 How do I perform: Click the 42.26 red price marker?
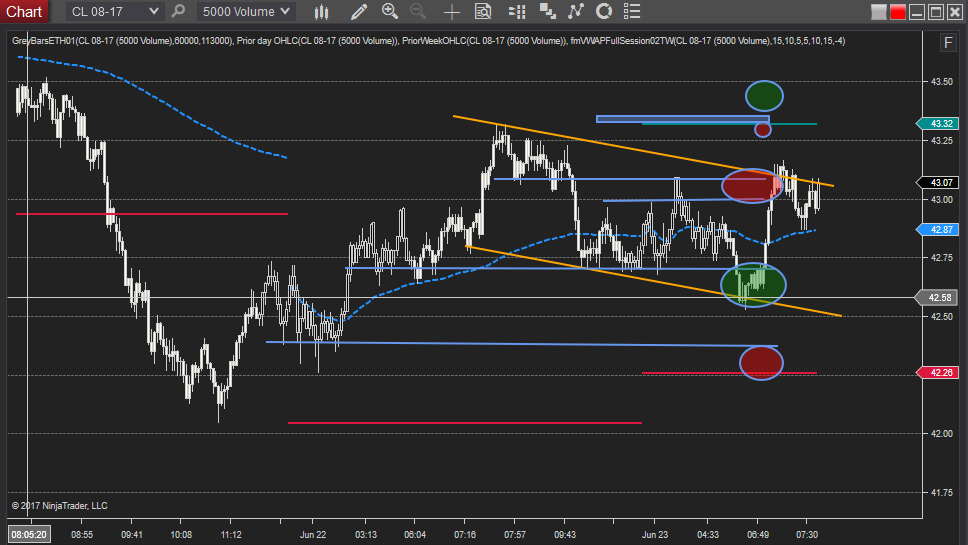[937, 373]
